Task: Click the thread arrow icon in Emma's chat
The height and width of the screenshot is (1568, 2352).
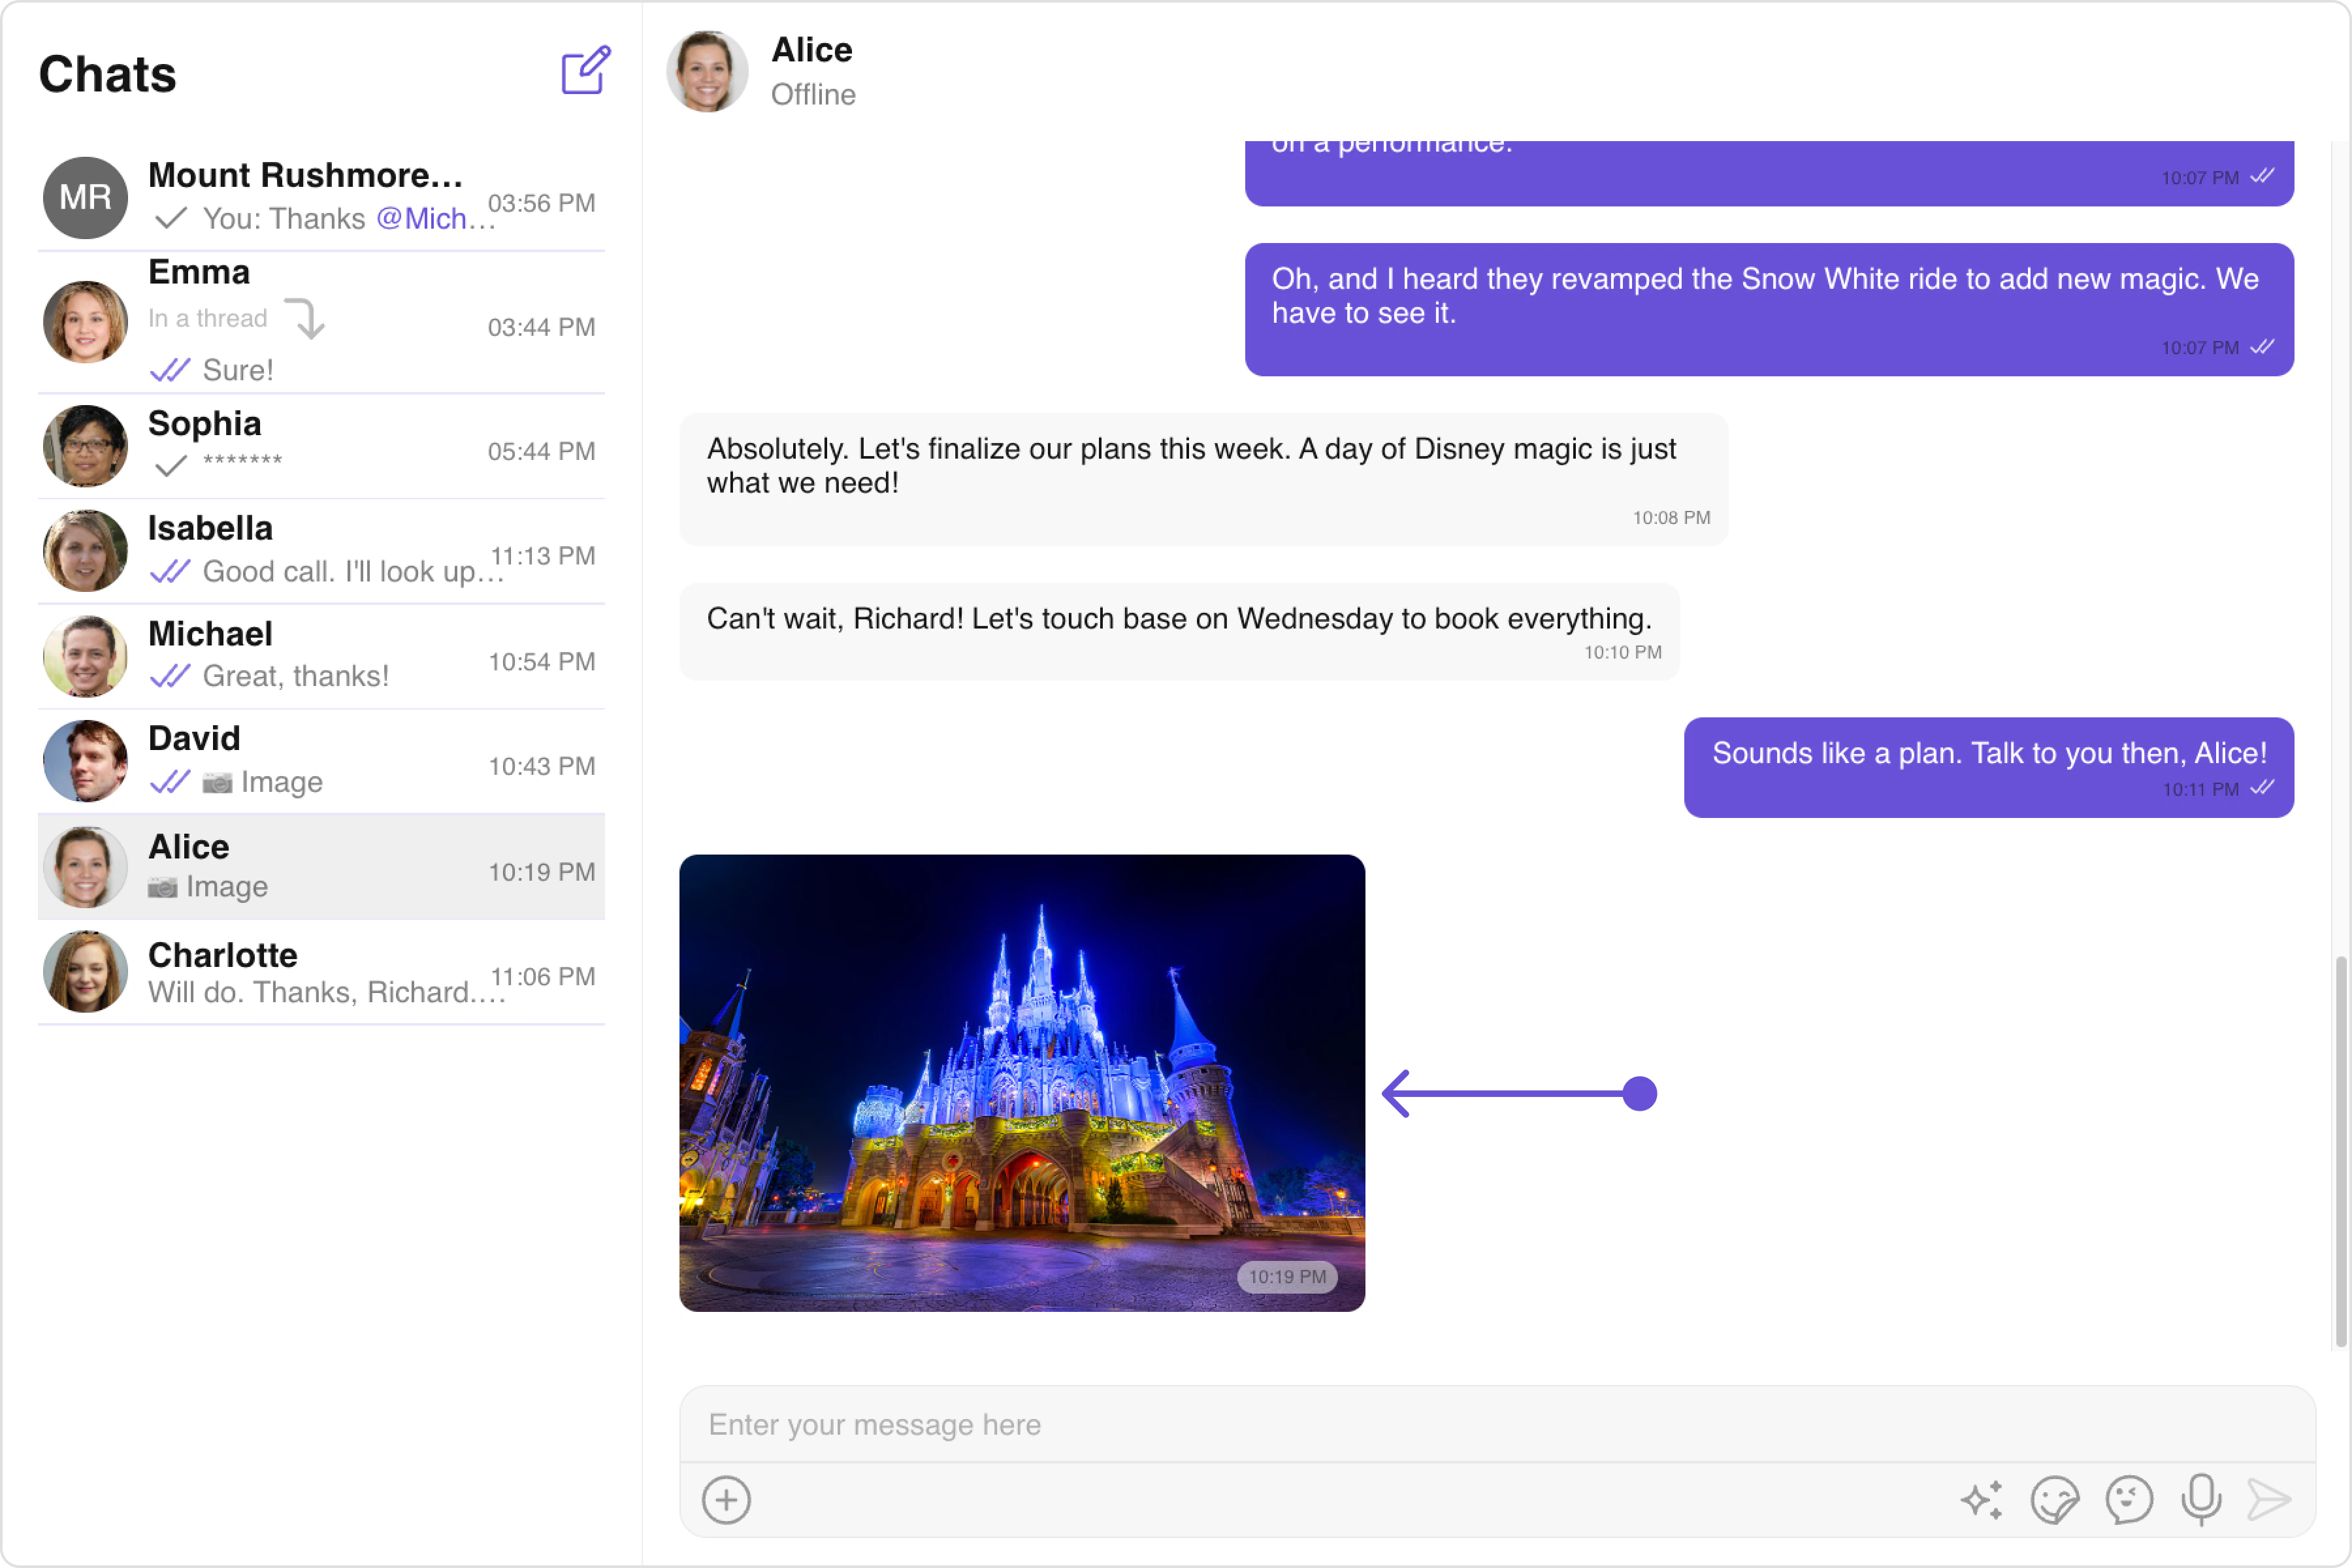Action: pos(306,319)
